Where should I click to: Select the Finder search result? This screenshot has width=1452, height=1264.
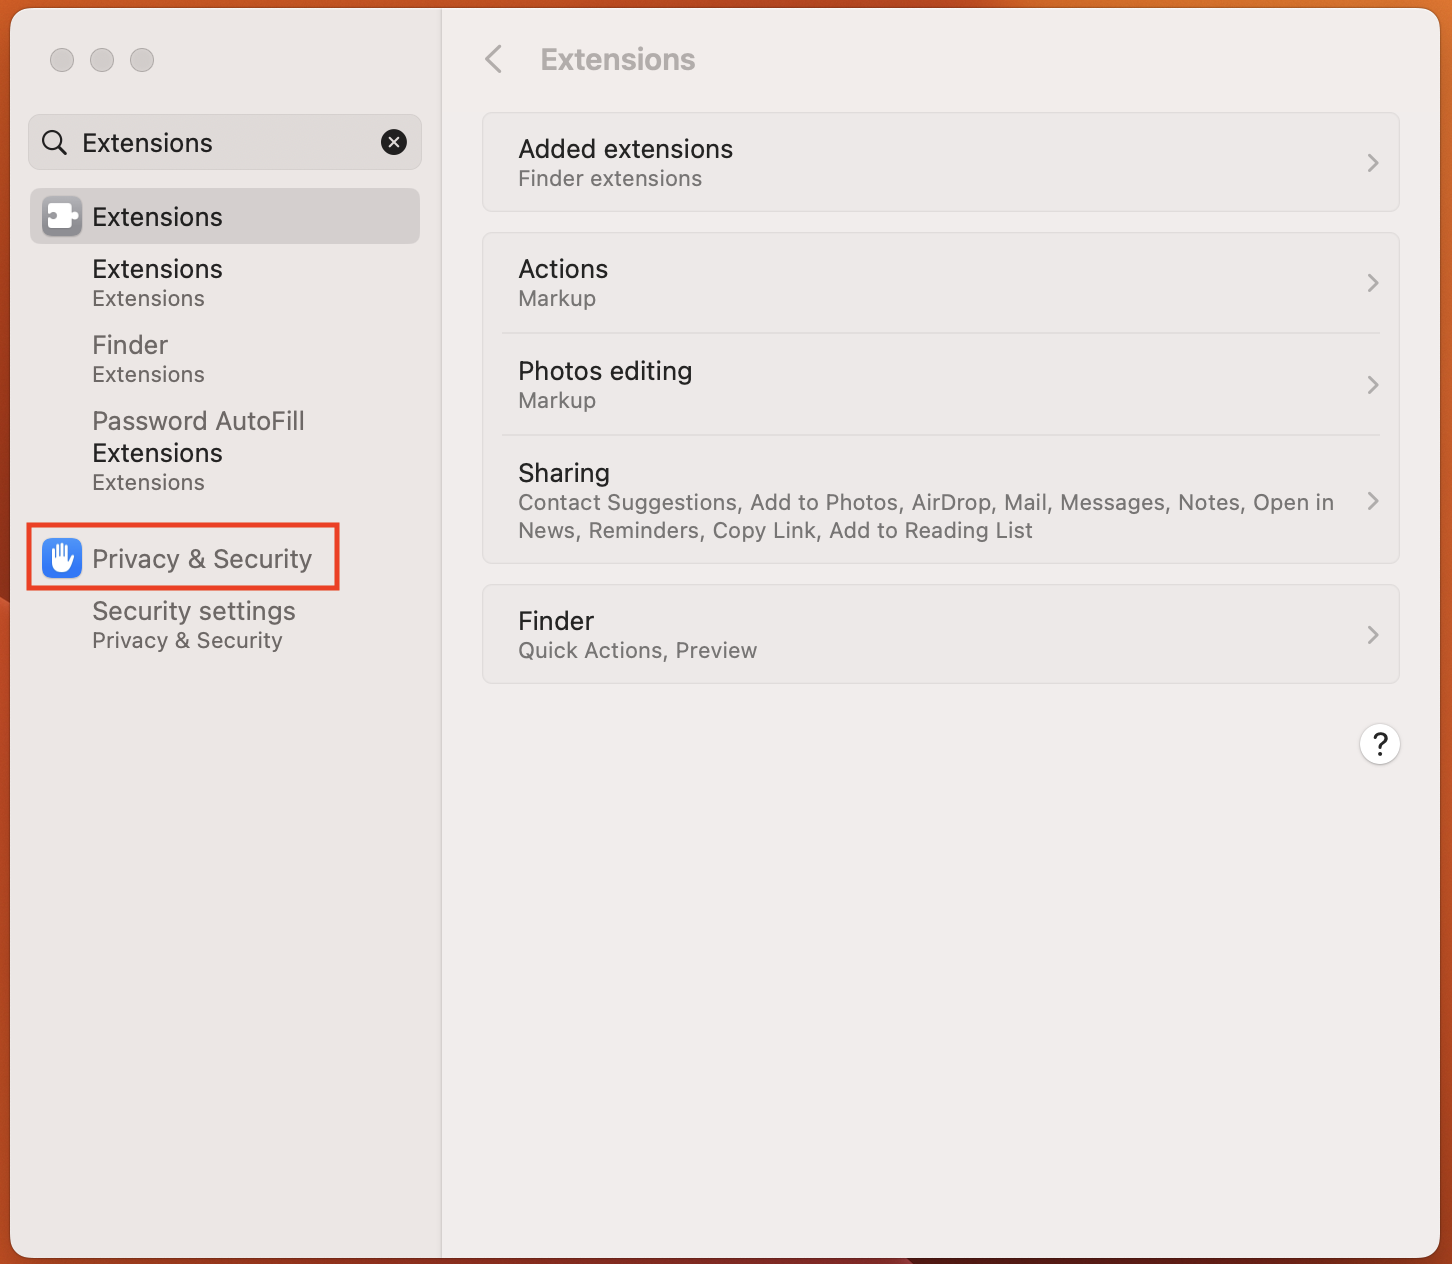pos(148,359)
